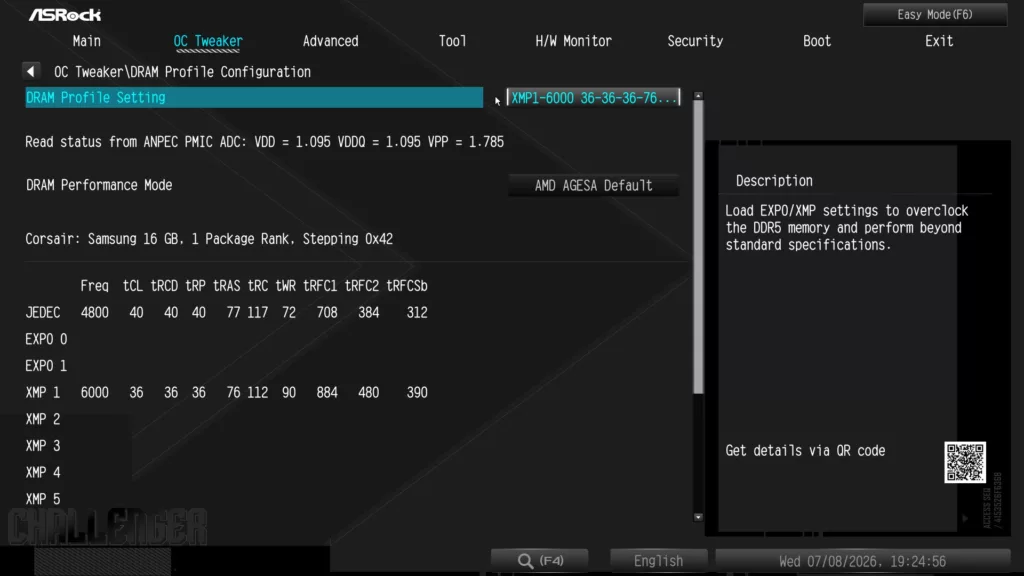
Task: Go back using the left arrow icon
Action: tap(31, 71)
